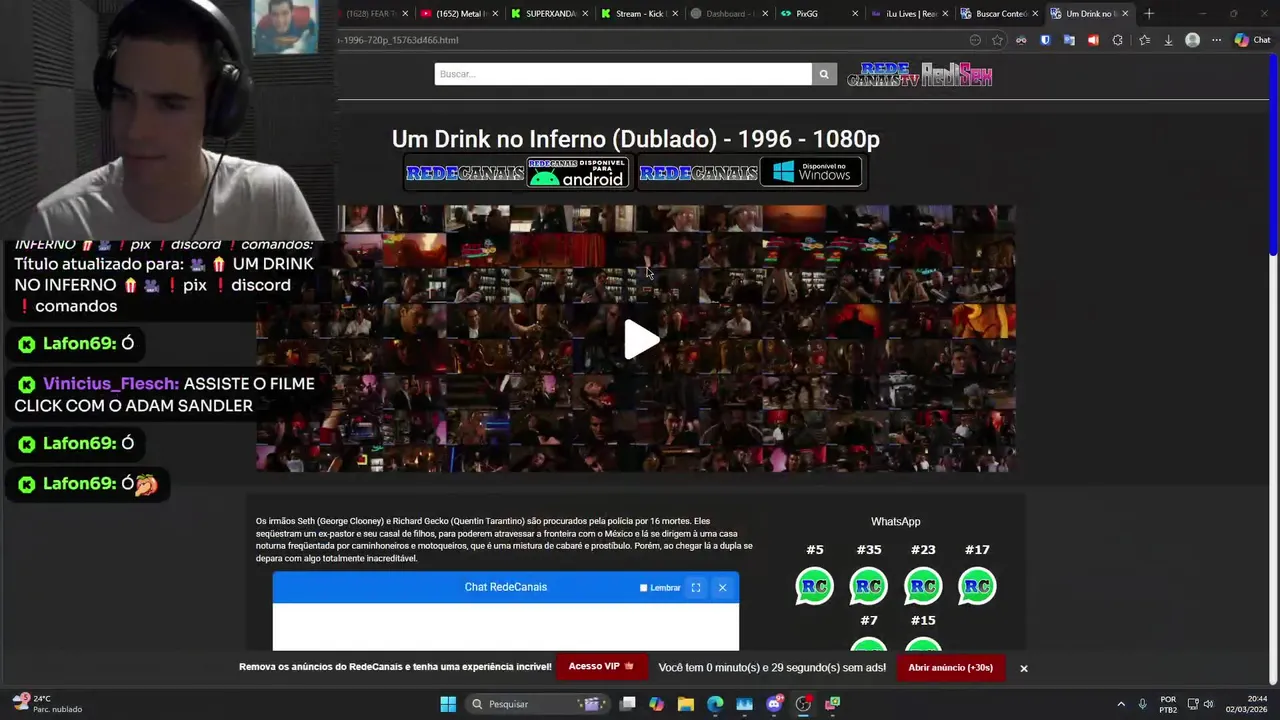Screen dimensions: 1280x720
Task: Open WhatsApp group #5 icon
Action: click(814, 586)
